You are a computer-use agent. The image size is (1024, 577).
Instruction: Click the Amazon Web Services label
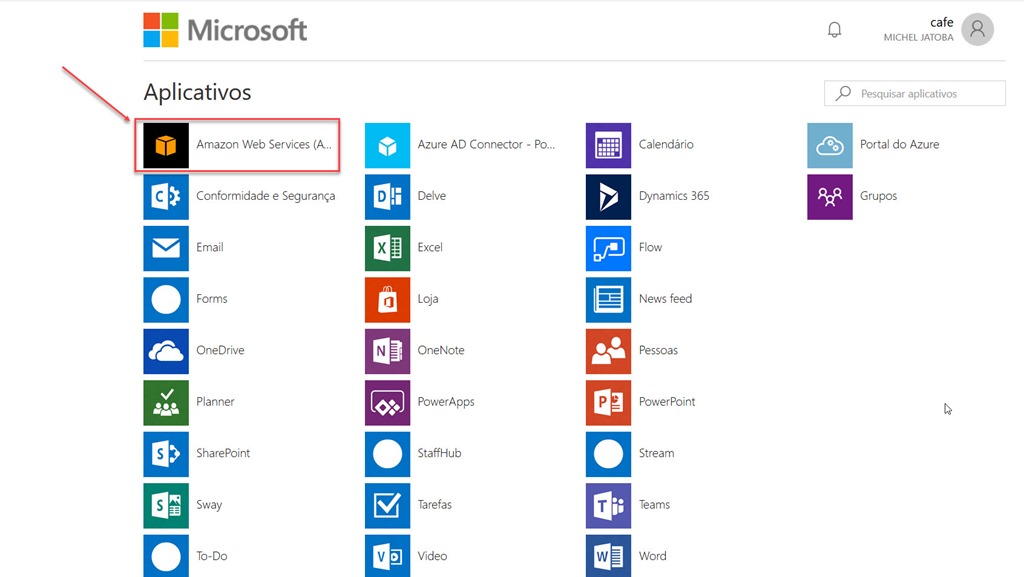[x=264, y=144]
